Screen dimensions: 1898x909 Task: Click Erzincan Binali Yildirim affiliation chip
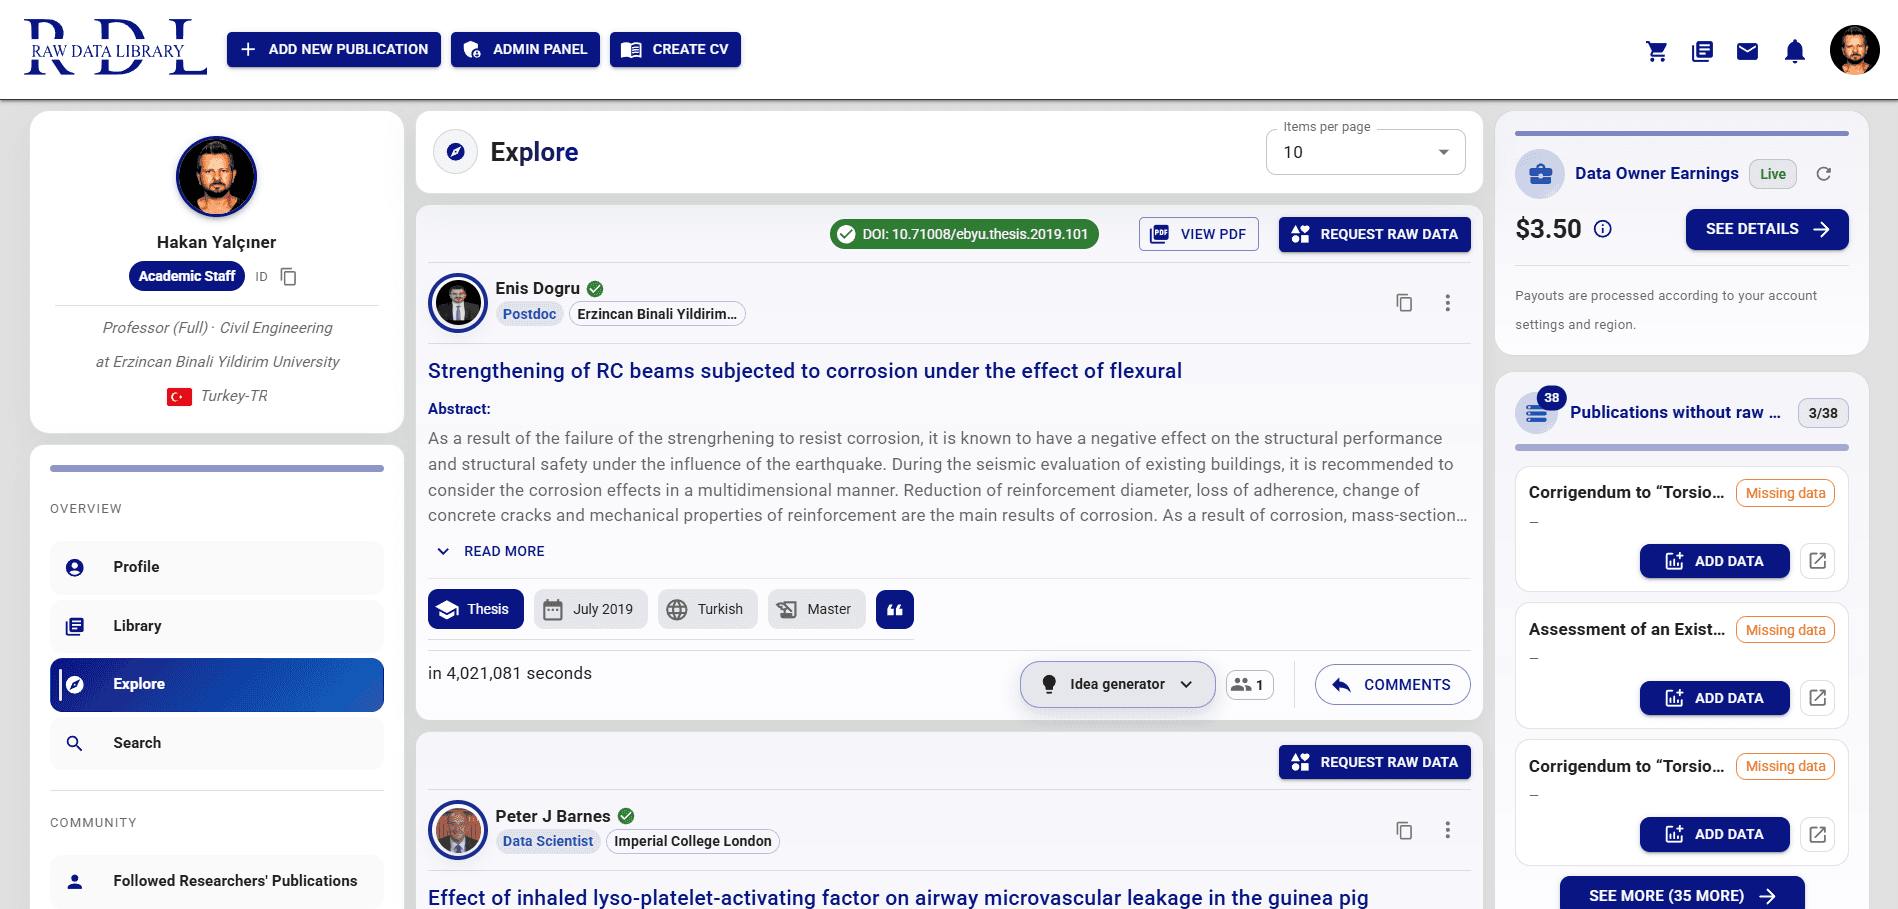pos(657,314)
